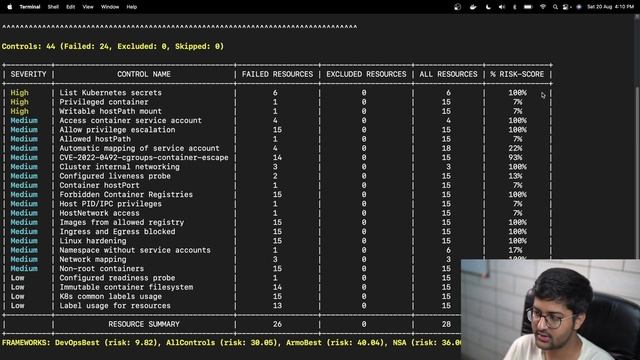Open the View menu

pos(88,7)
